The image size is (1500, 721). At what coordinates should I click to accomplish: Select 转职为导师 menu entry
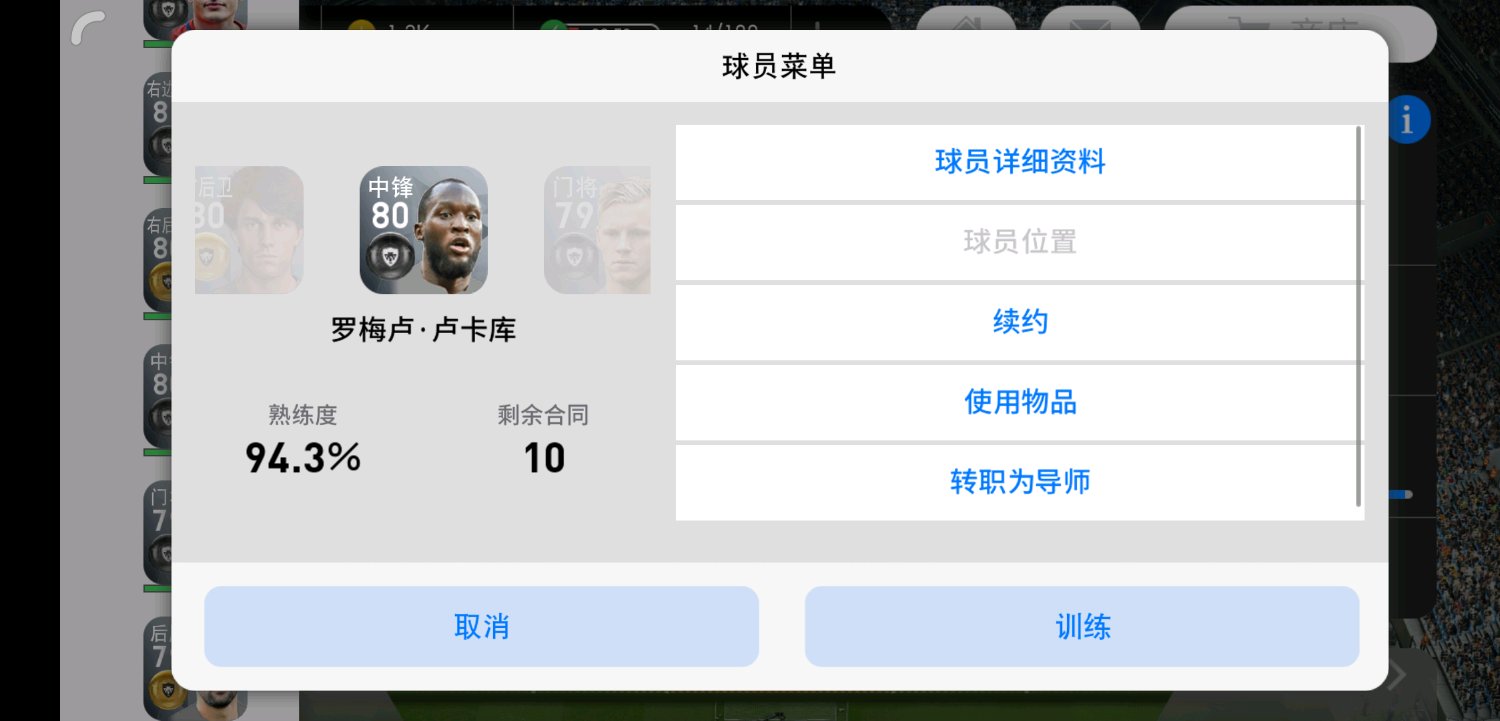point(1020,482)
